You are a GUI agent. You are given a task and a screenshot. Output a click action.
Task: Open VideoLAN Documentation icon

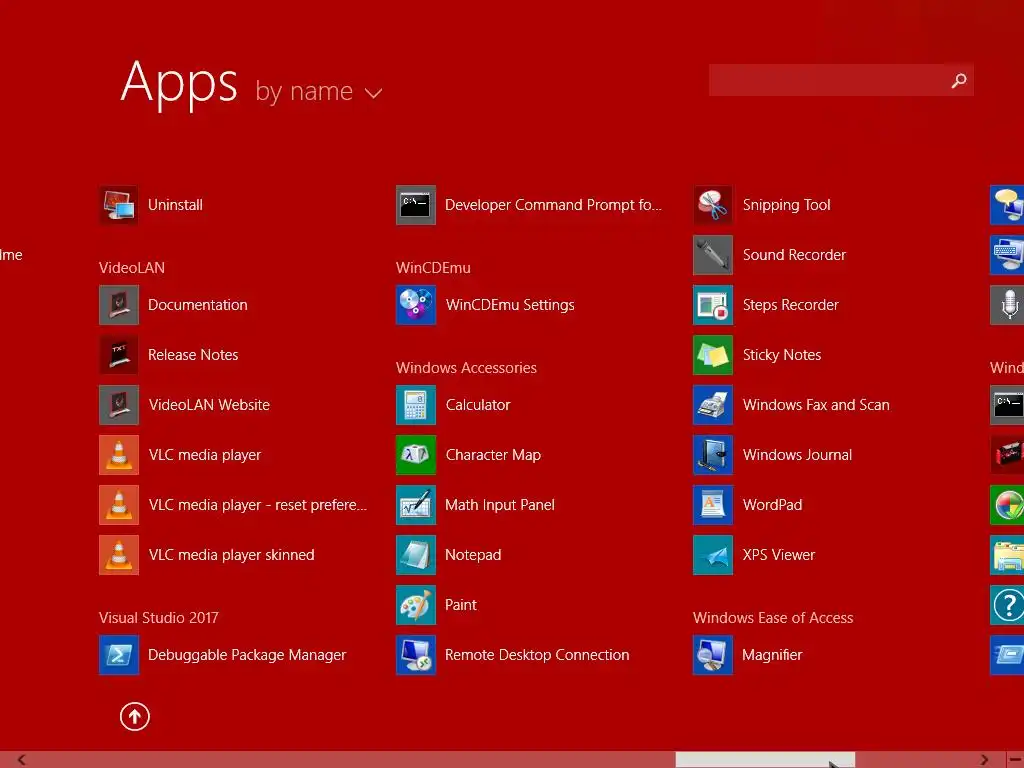118,305
